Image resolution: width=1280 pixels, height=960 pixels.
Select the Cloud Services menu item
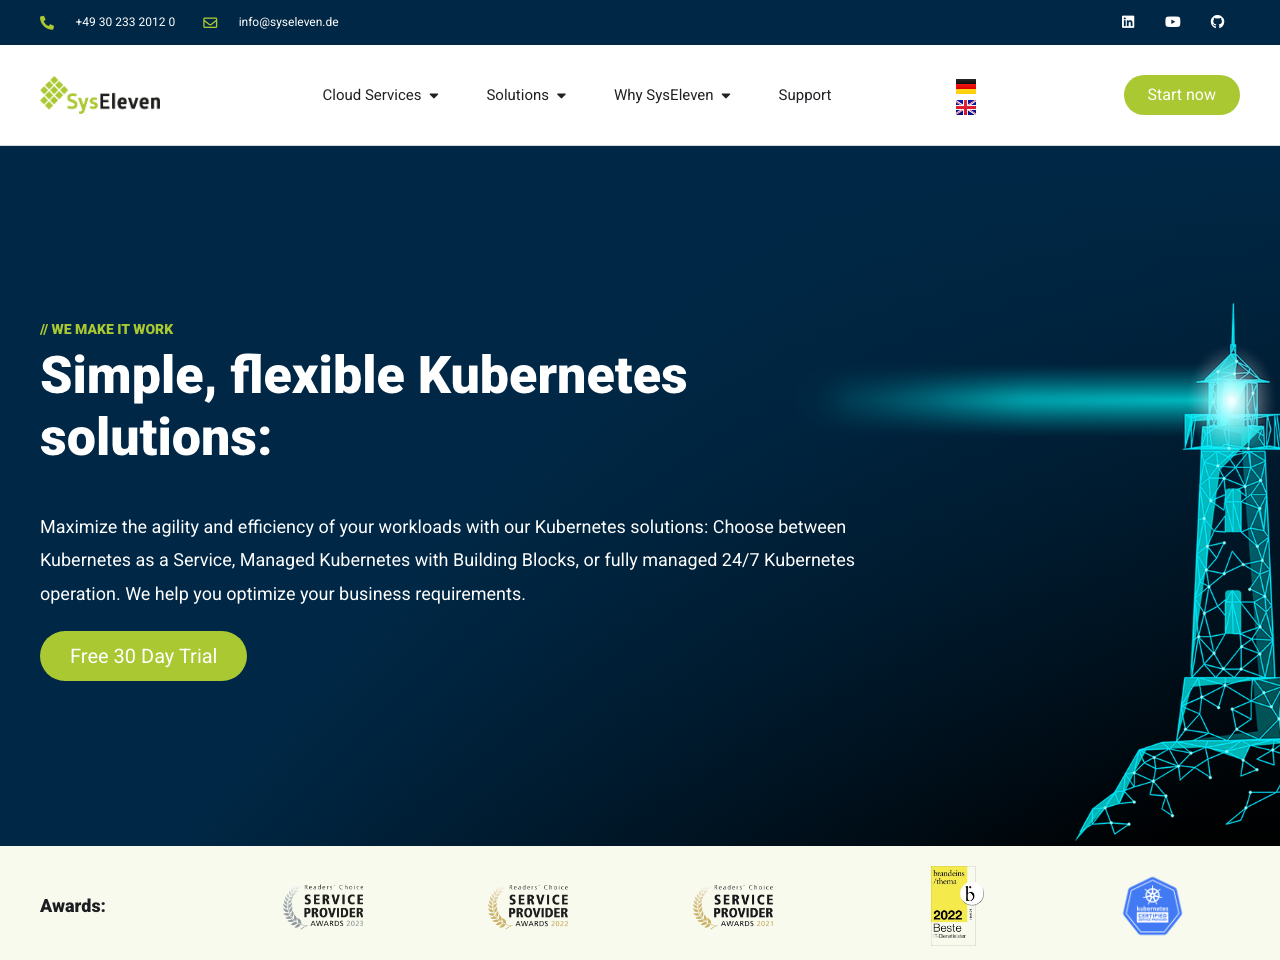pos(371,95)
